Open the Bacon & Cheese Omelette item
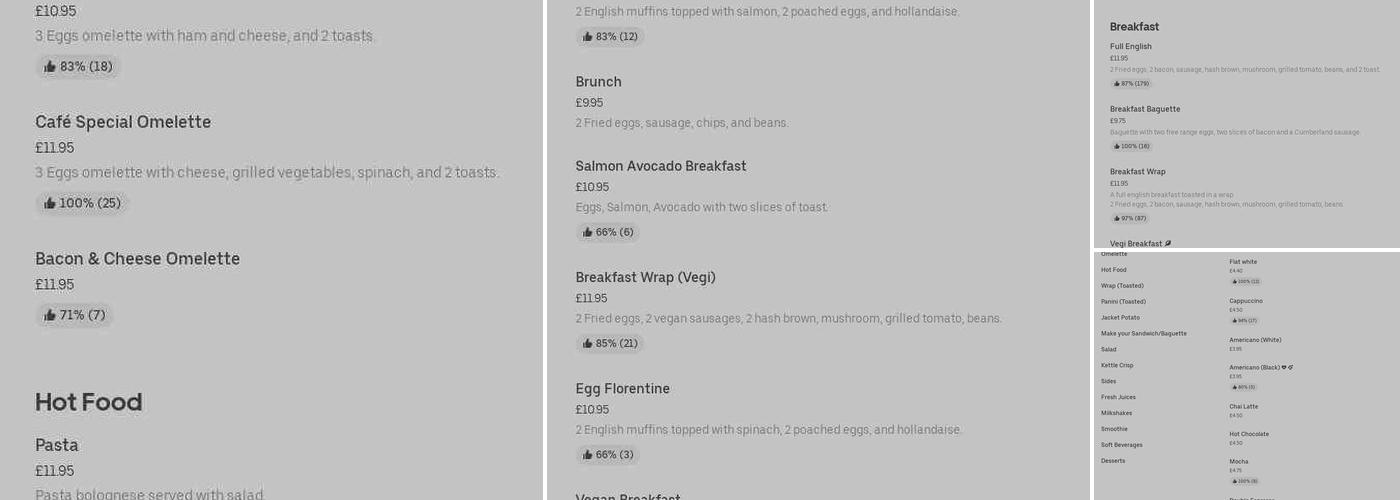This screenshot has width=1400, height=500. (137, 259)
